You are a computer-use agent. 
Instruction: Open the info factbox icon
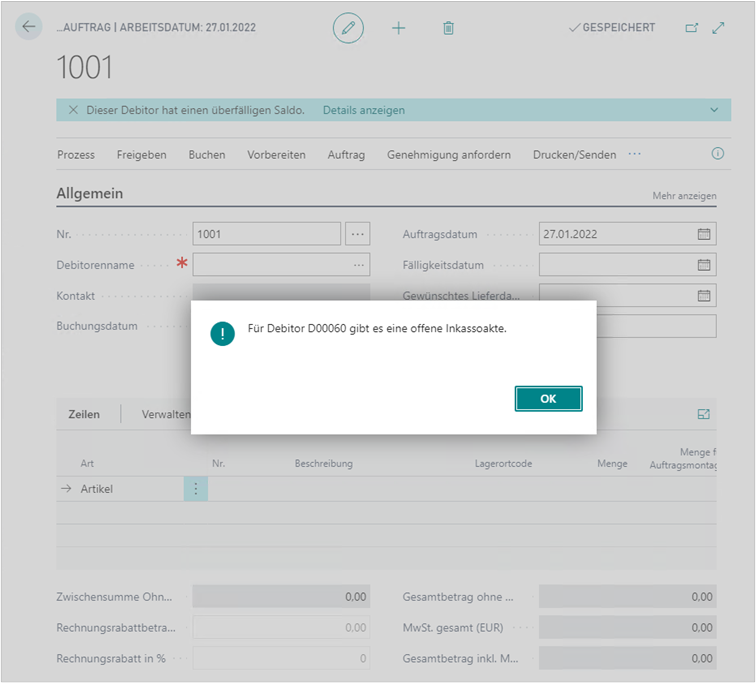(717, 154)
